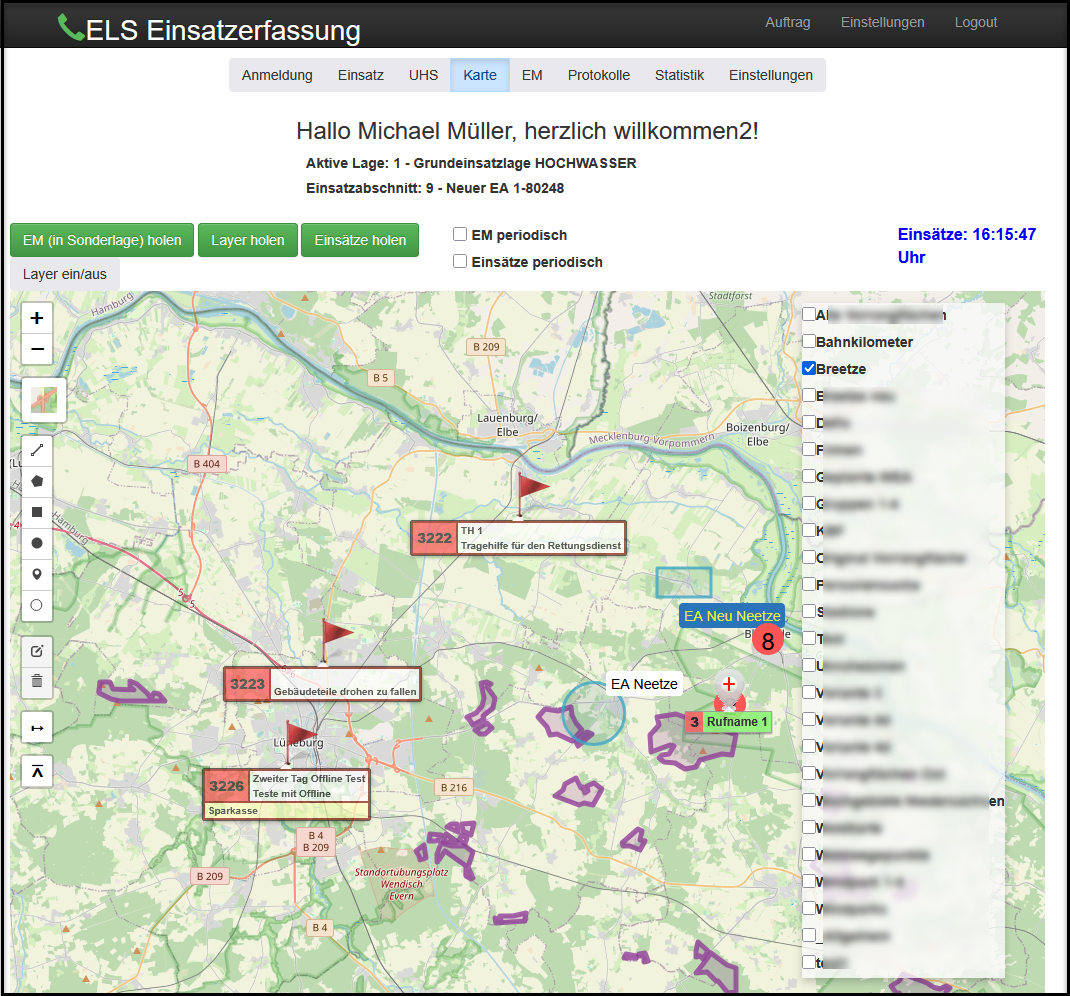Image resolution: width=1070 pixels, height=996 pixels.
Task: Switch to the Protokolle tab
Action: (598, 75)
